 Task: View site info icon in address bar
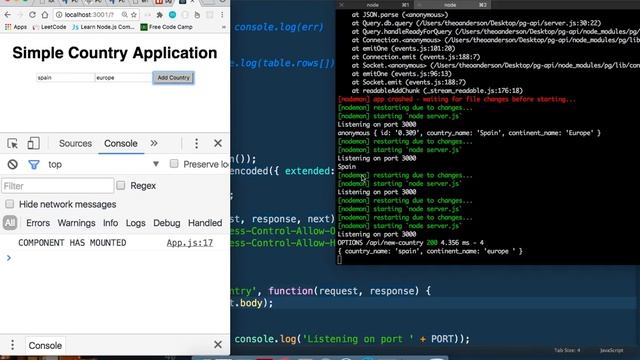pos(59,15)
